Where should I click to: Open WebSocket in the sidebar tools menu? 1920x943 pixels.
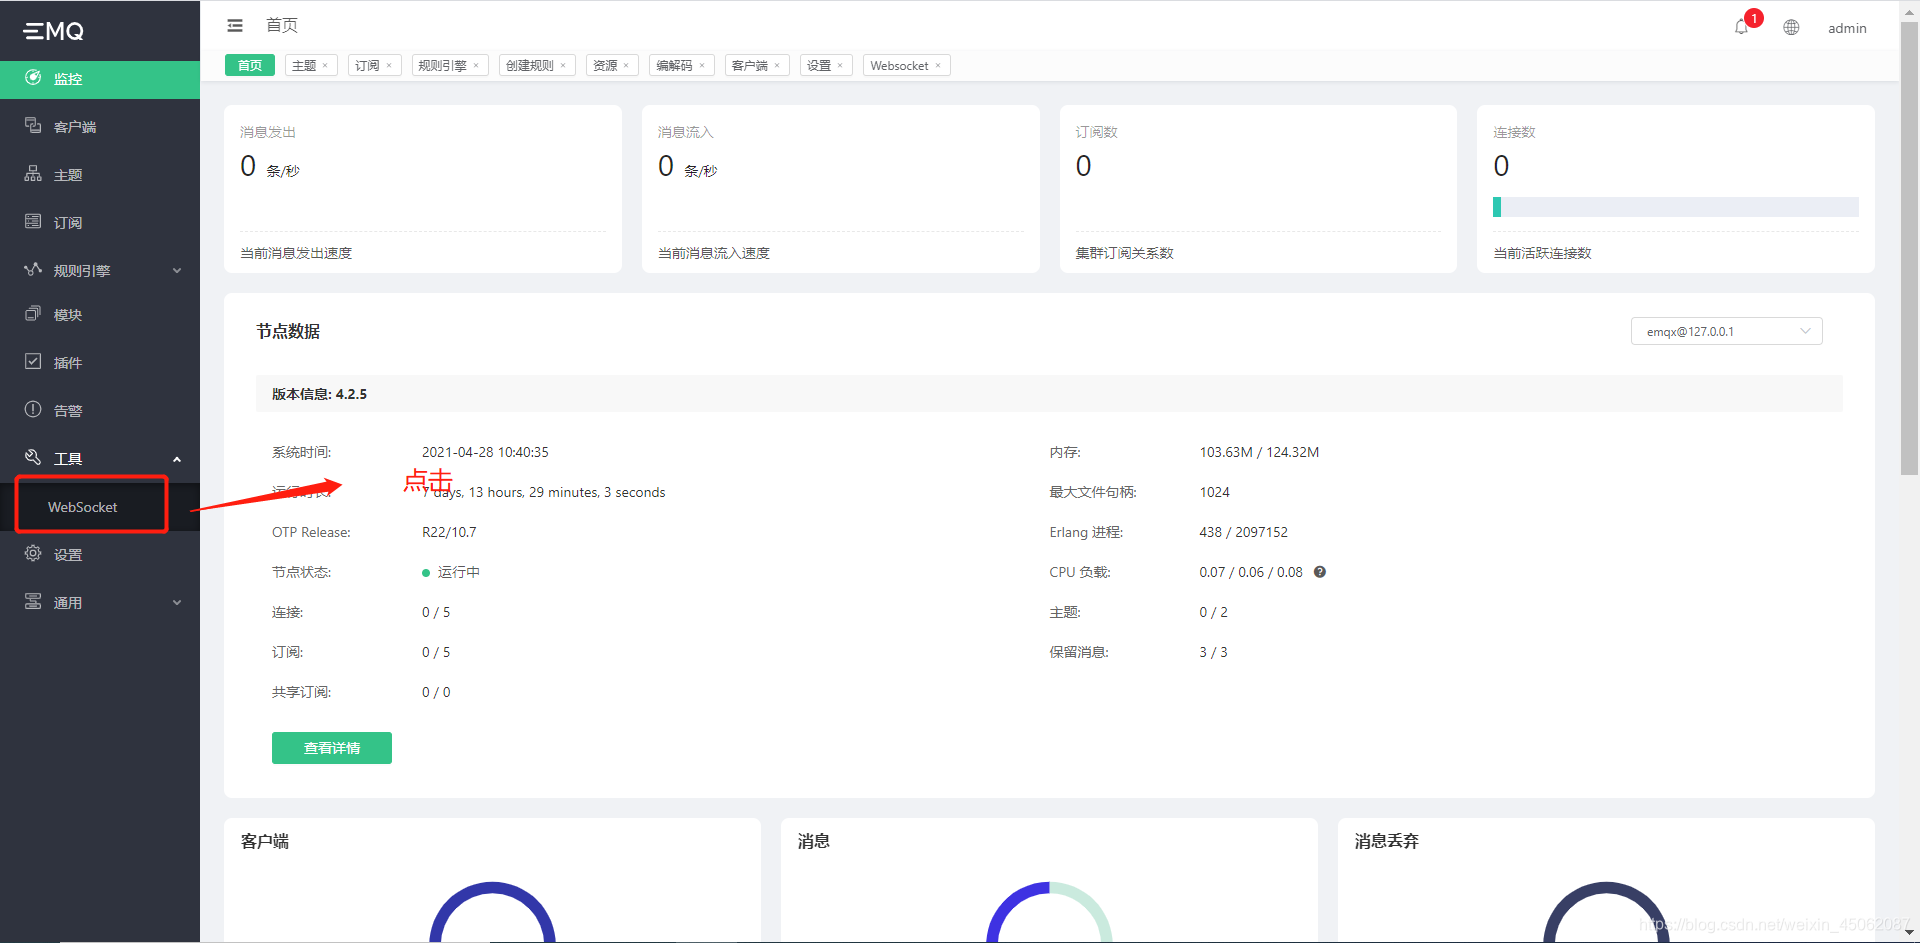tap(83, 507)
